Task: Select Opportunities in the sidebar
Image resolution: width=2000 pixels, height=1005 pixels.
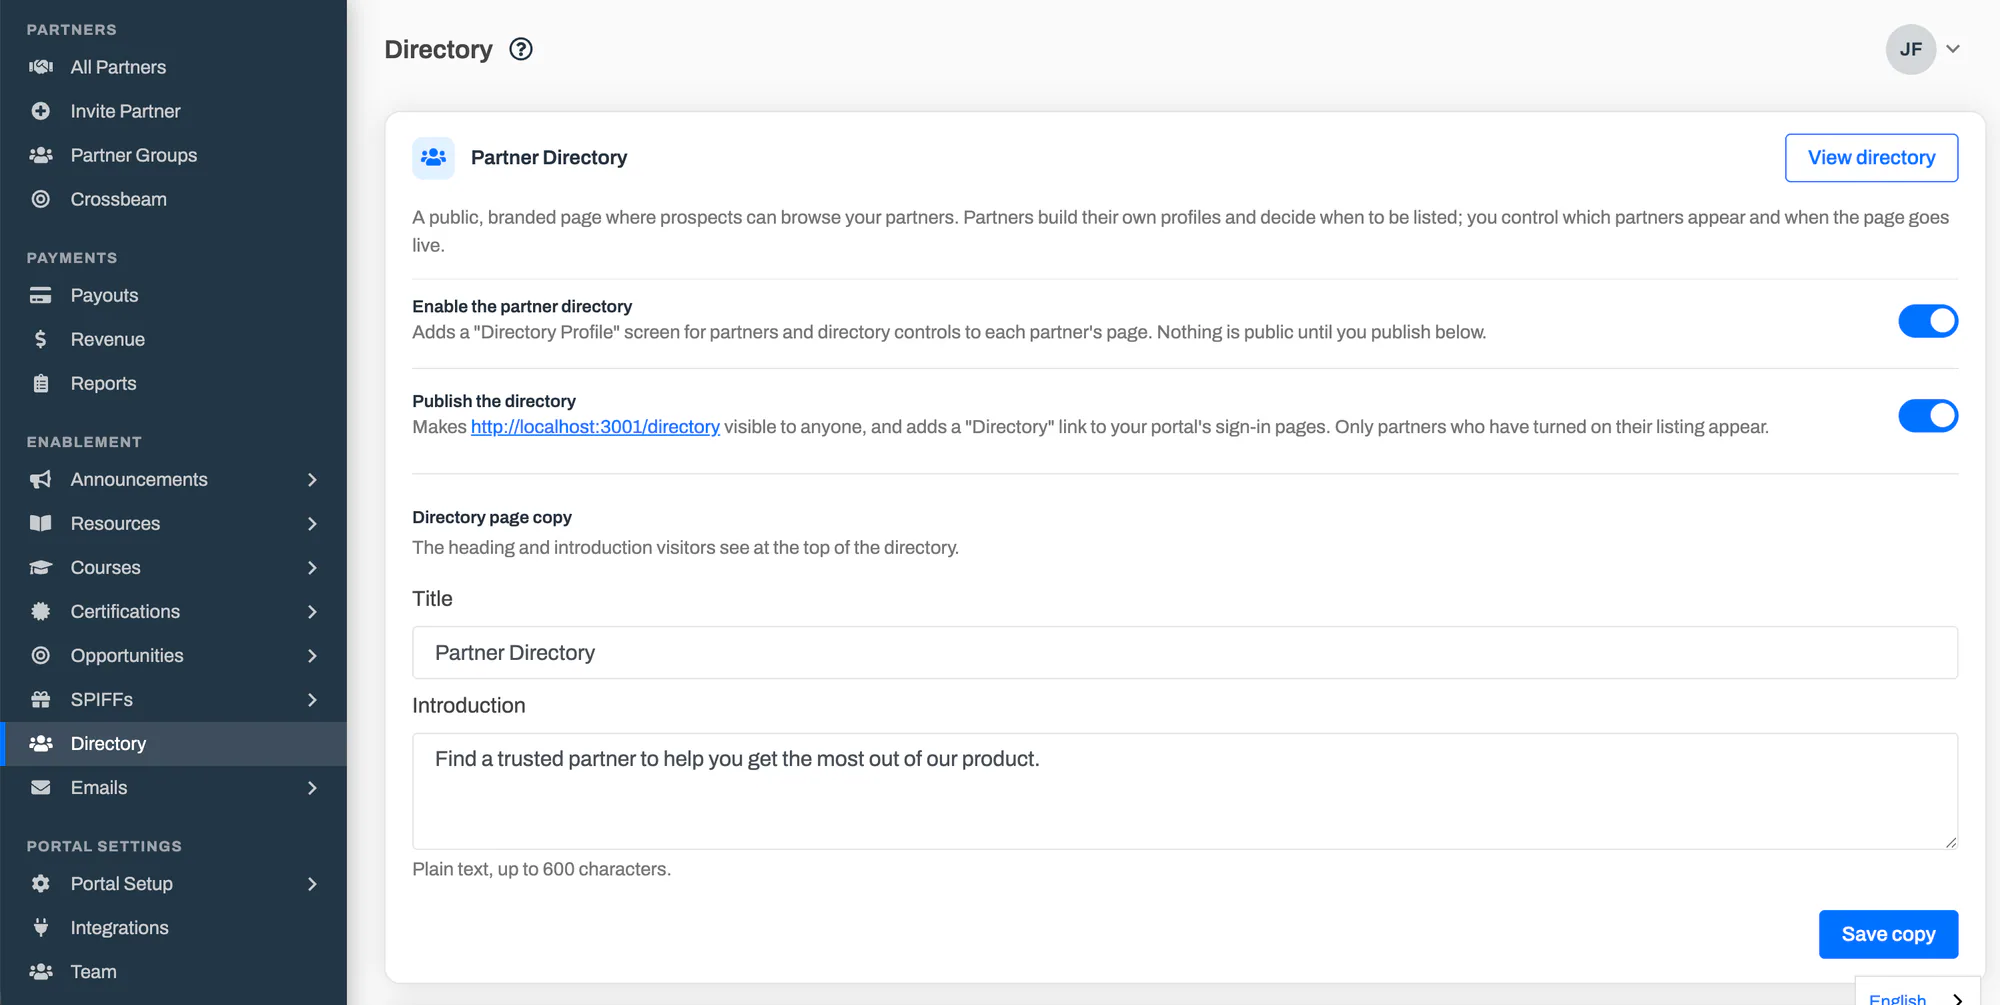Action: pyautogui.click(x=174, y=655)
